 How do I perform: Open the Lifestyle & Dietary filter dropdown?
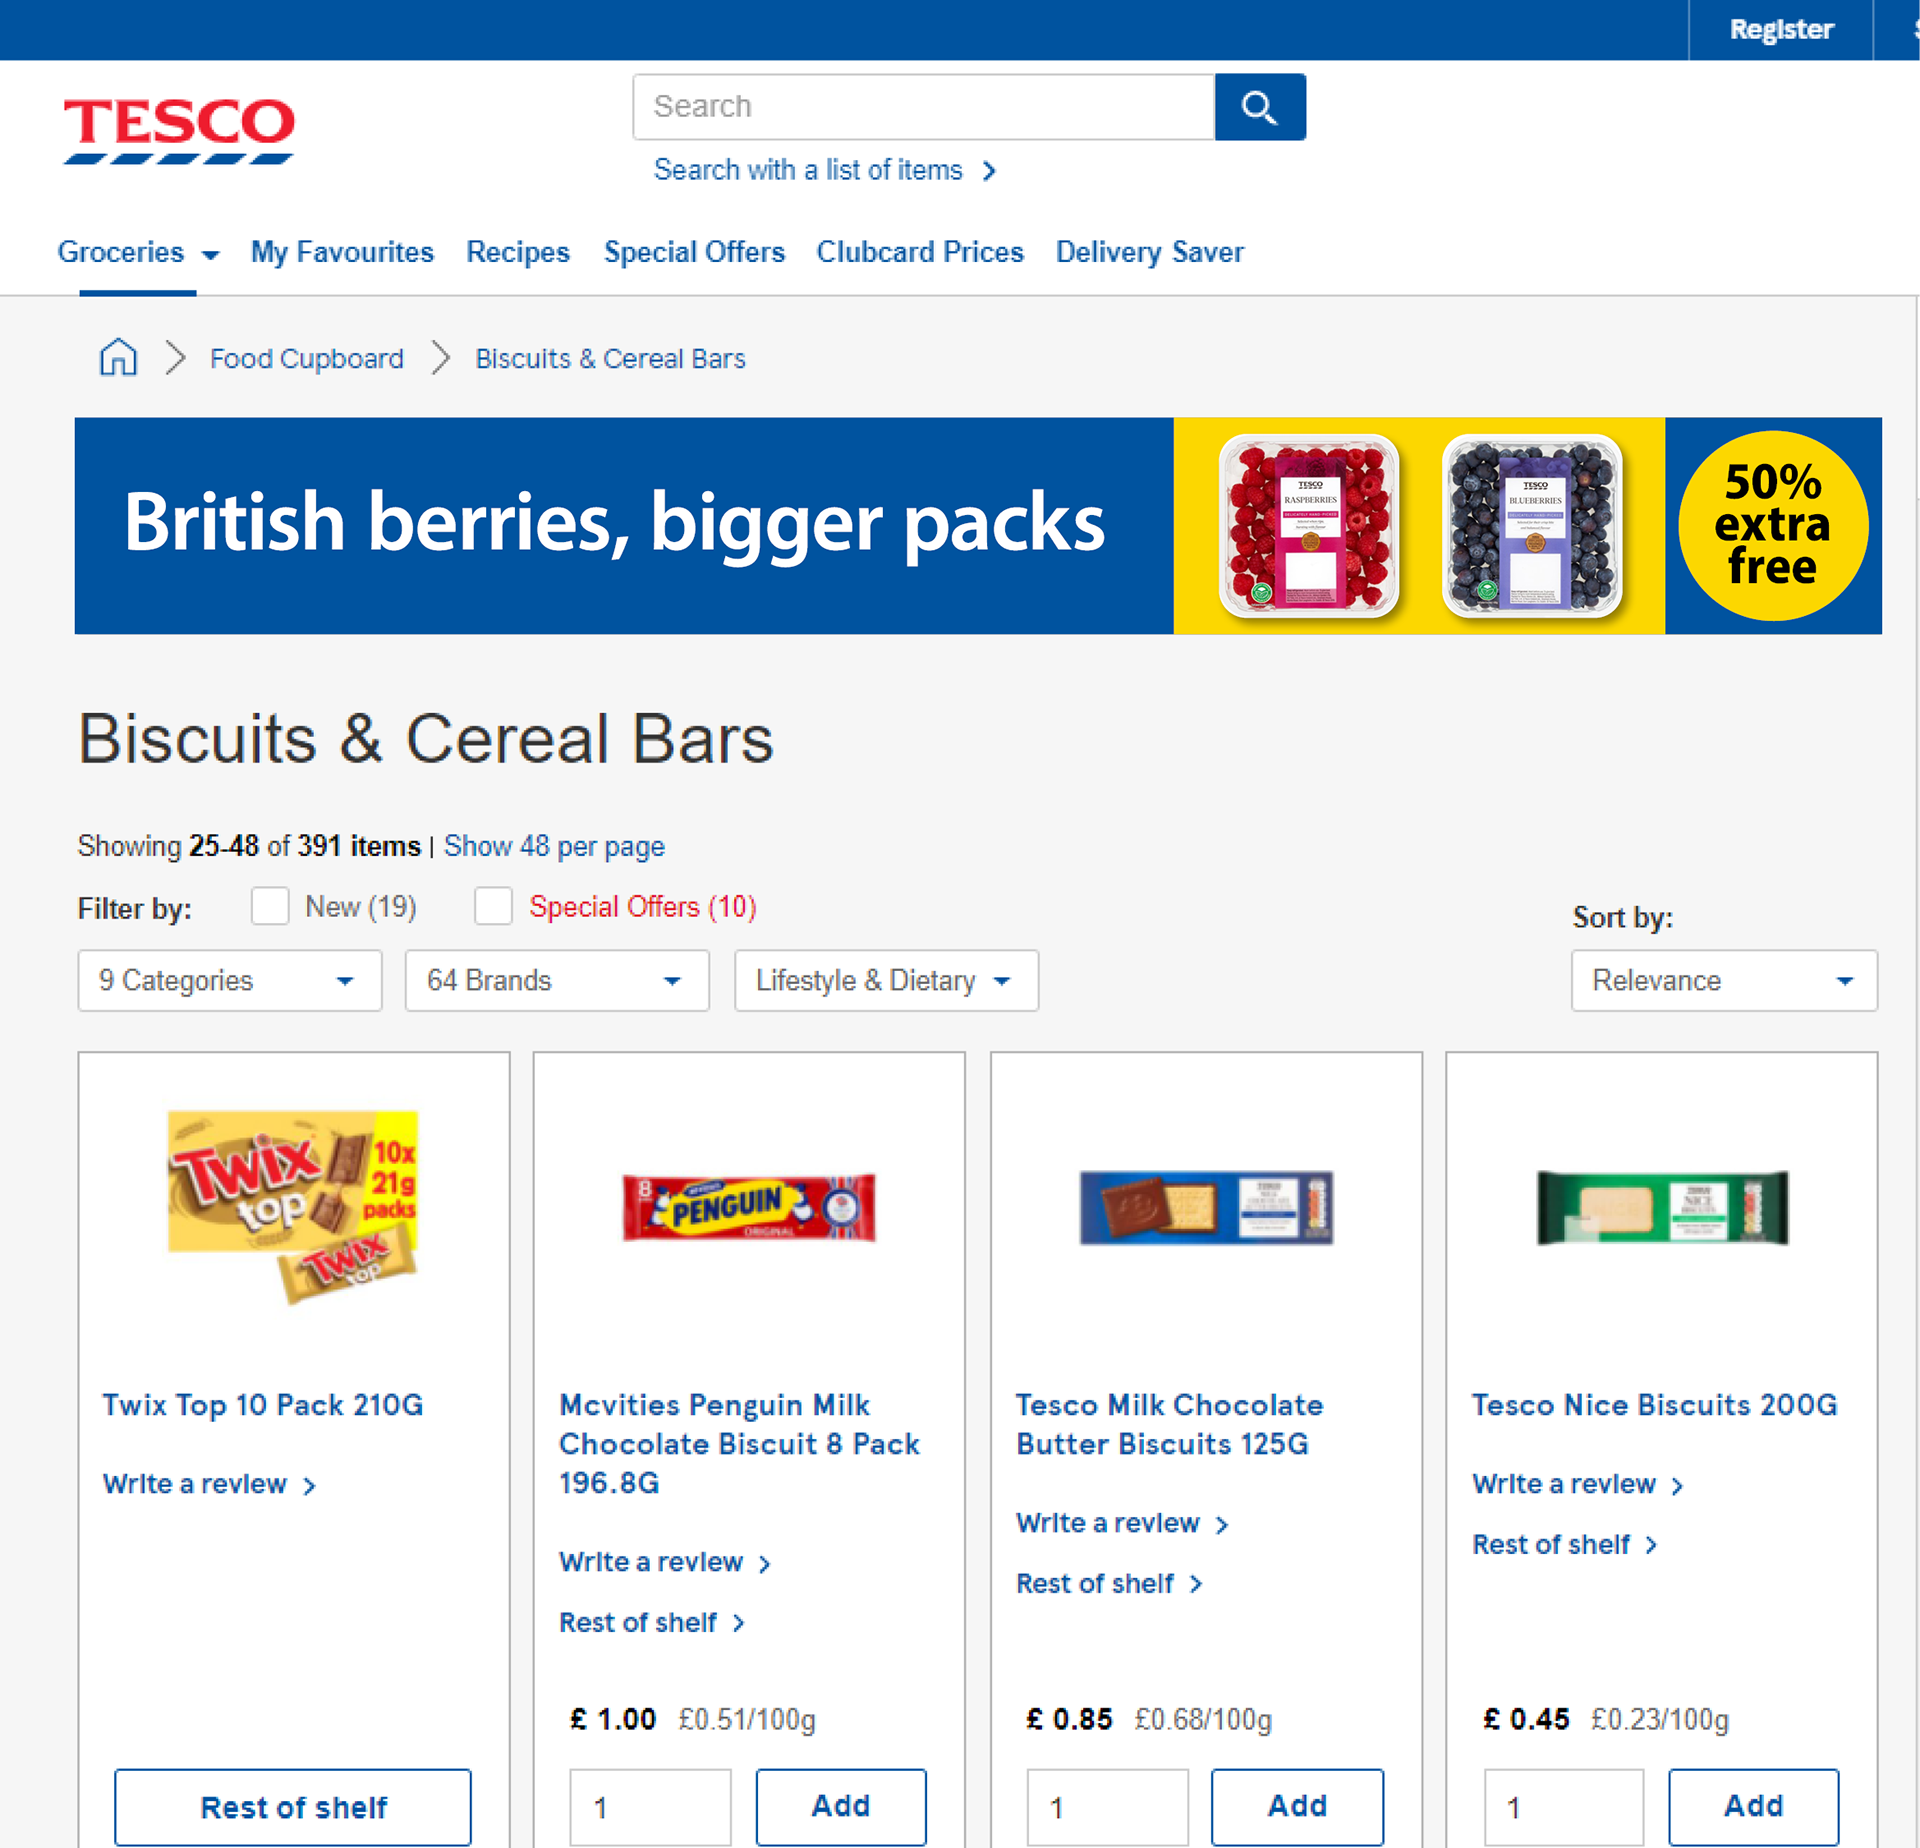pos(885,980)
